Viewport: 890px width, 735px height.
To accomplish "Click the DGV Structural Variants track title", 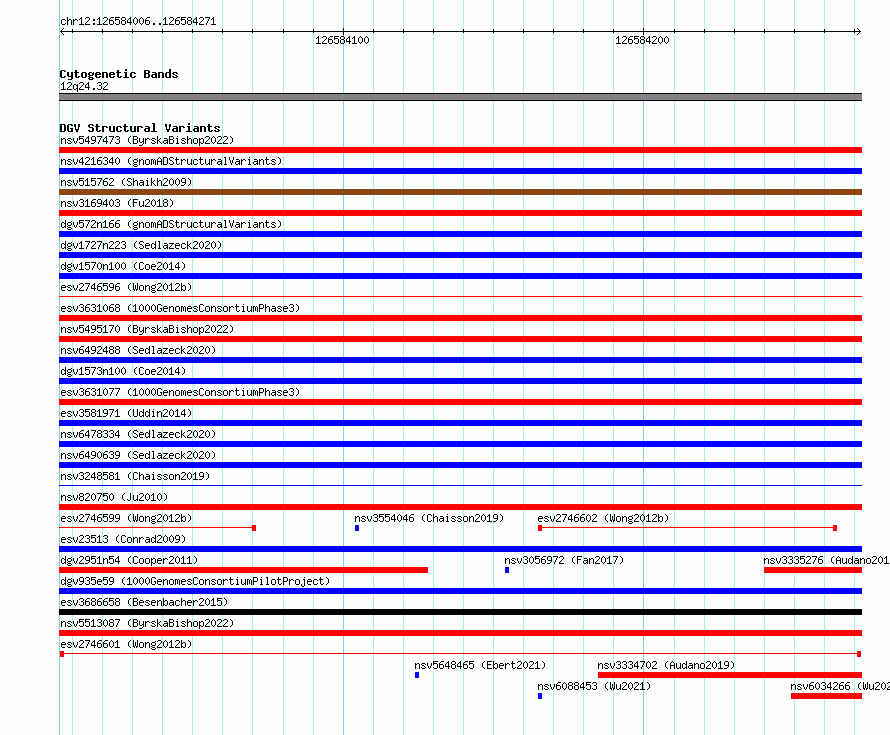I will [x=140, y=128].
